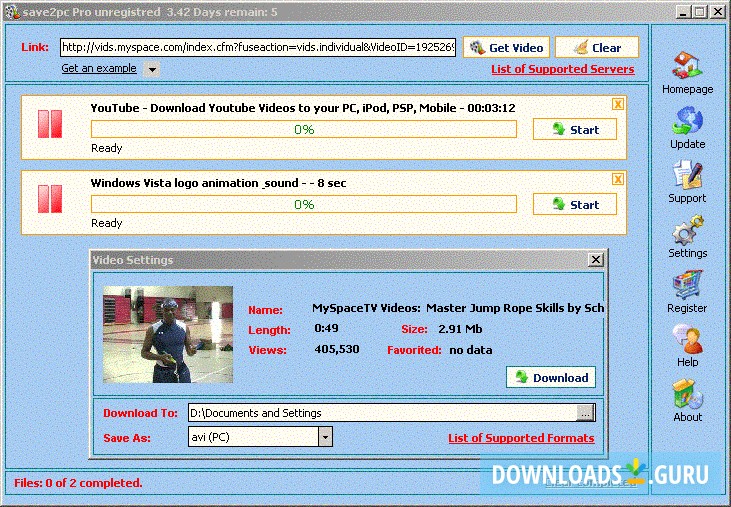Minimize the save2pc window
Viewport: 731px width, 507px height.
coord(683,12)
